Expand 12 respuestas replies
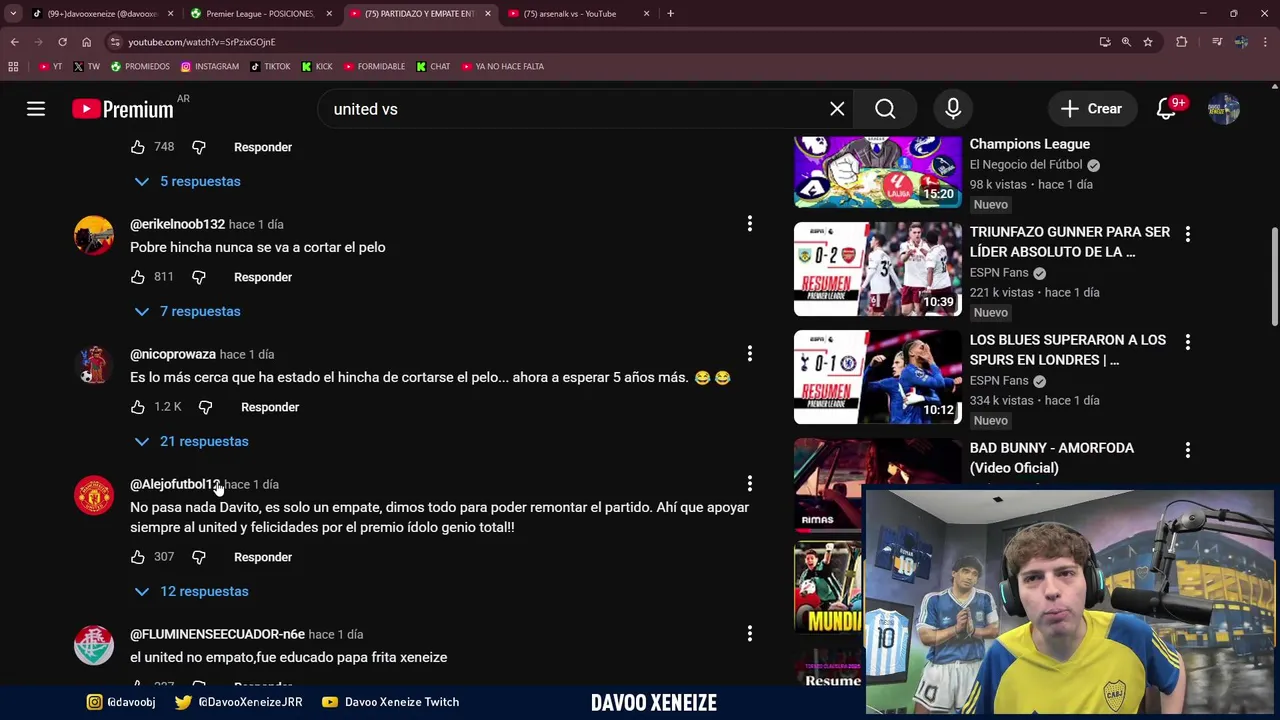 click(x=191, y=591)
